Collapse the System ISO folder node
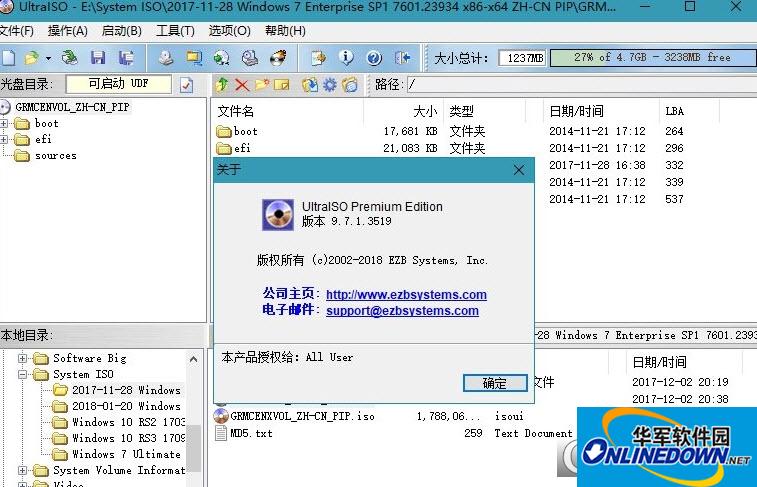757x487 pixels. click(x=22, y=374)
